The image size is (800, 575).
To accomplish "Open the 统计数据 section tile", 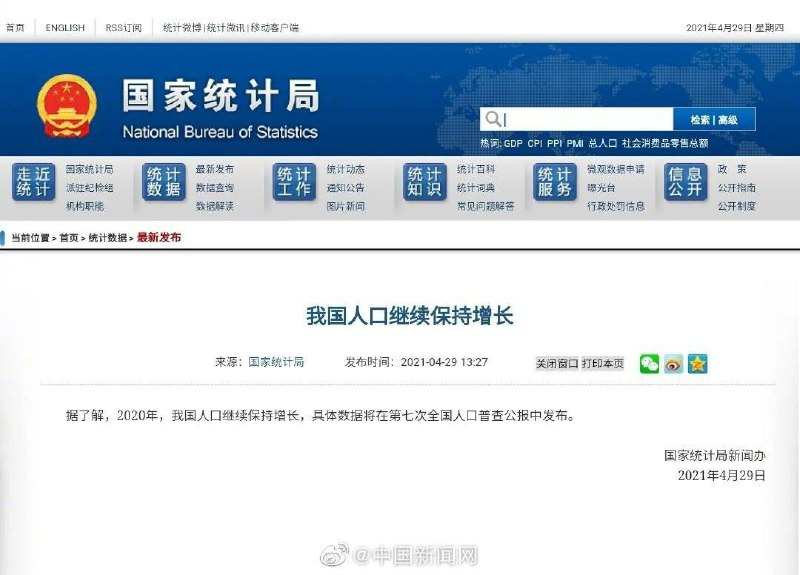I will coord(164,182).
